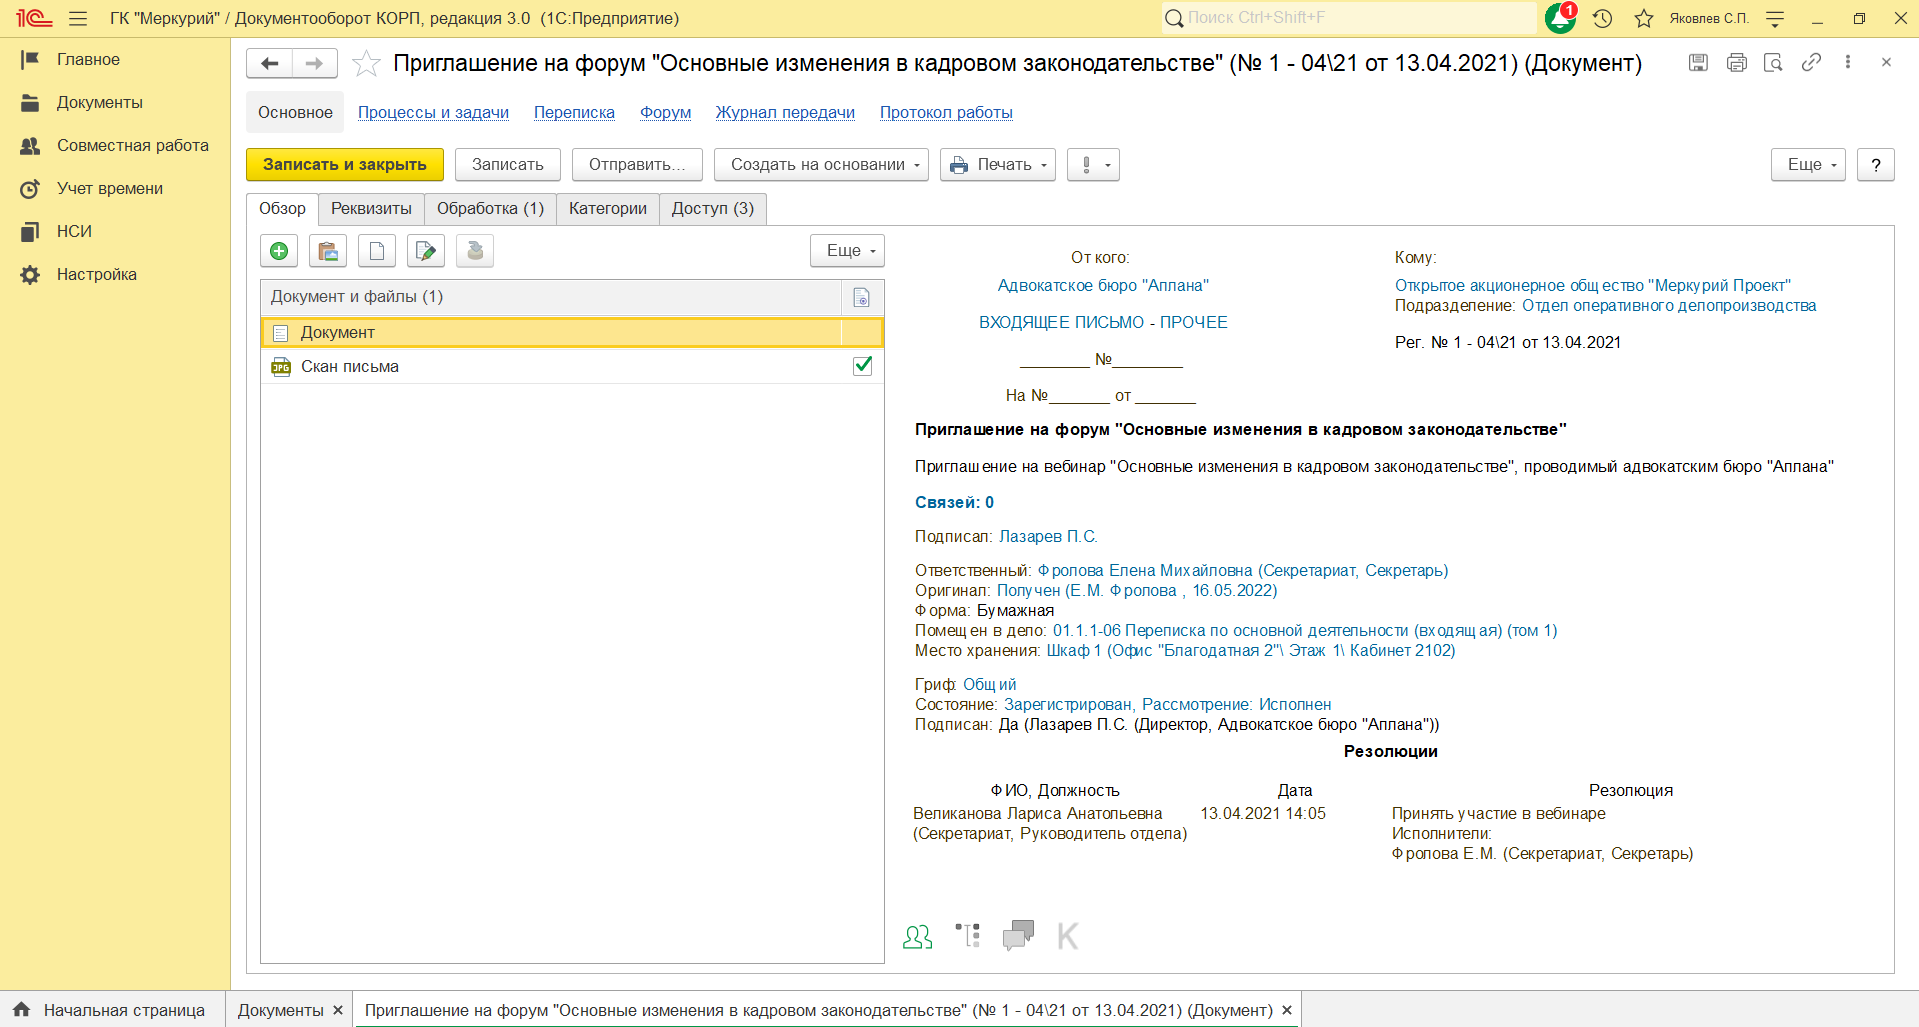Toggle file preview page icon in list header

[x=861, y=297]
